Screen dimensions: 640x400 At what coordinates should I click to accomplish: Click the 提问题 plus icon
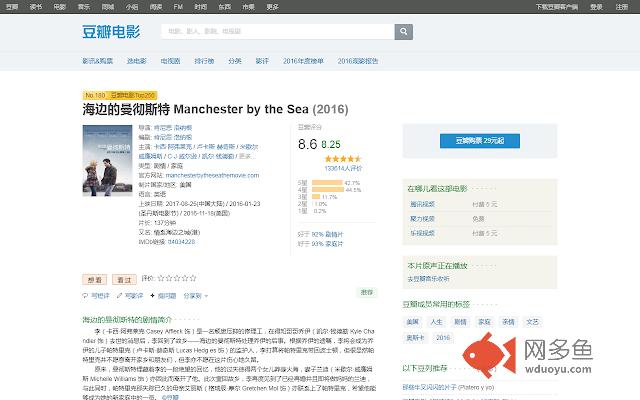(x=153, y=296)
